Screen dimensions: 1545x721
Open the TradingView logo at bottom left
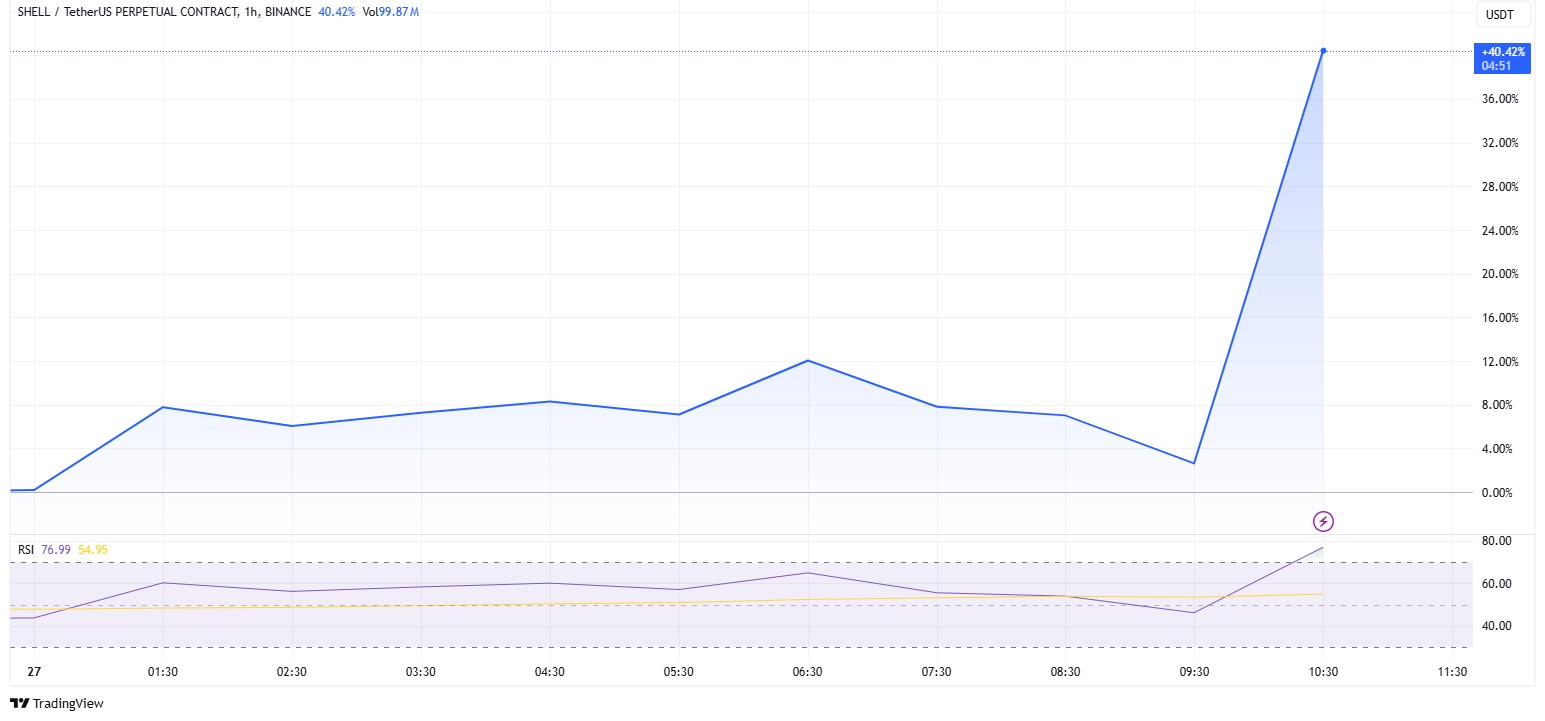[x=57, y=703]
